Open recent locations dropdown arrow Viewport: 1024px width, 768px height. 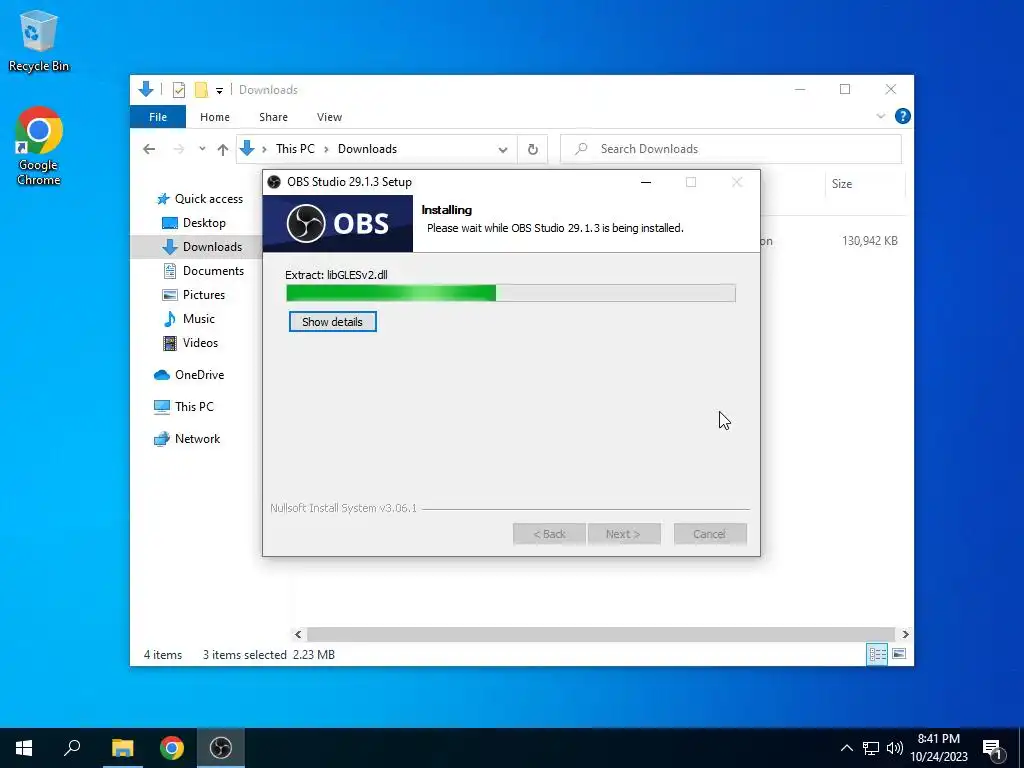(x=202, y=150)
